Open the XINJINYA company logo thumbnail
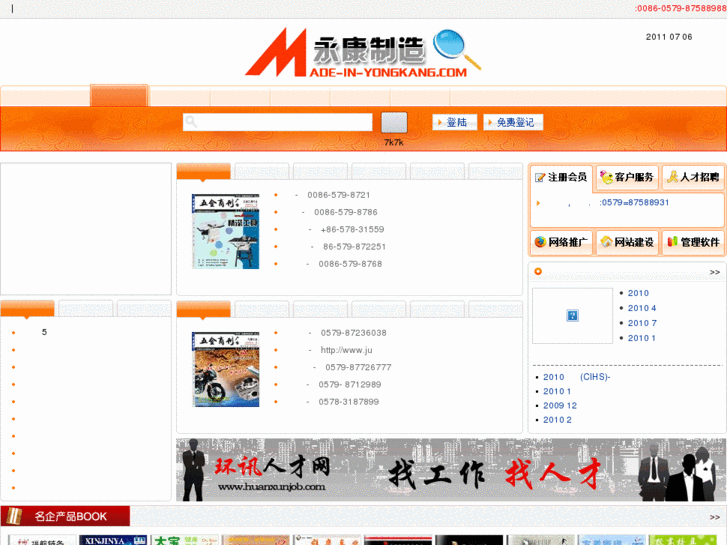This screenshot has height=545, width=727. [x=113, y=540]
